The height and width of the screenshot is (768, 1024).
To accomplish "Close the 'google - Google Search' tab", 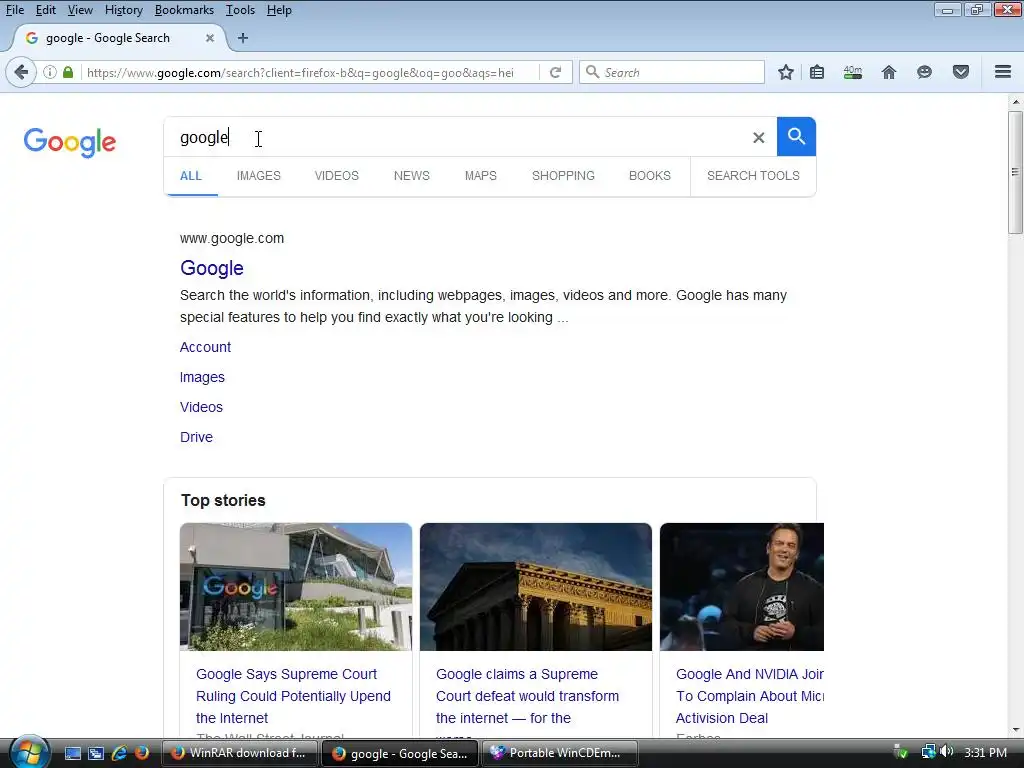I will pos(210,38).
